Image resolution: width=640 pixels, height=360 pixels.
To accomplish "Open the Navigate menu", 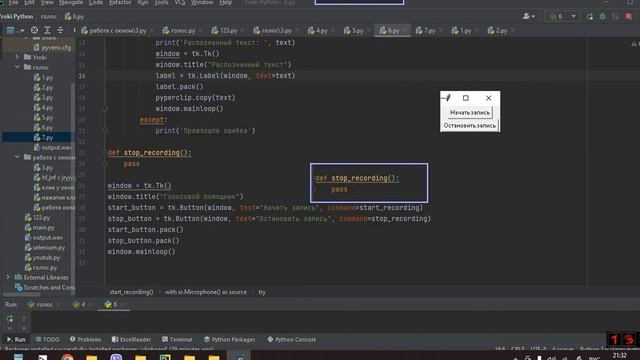I will [x=71, y=2].
